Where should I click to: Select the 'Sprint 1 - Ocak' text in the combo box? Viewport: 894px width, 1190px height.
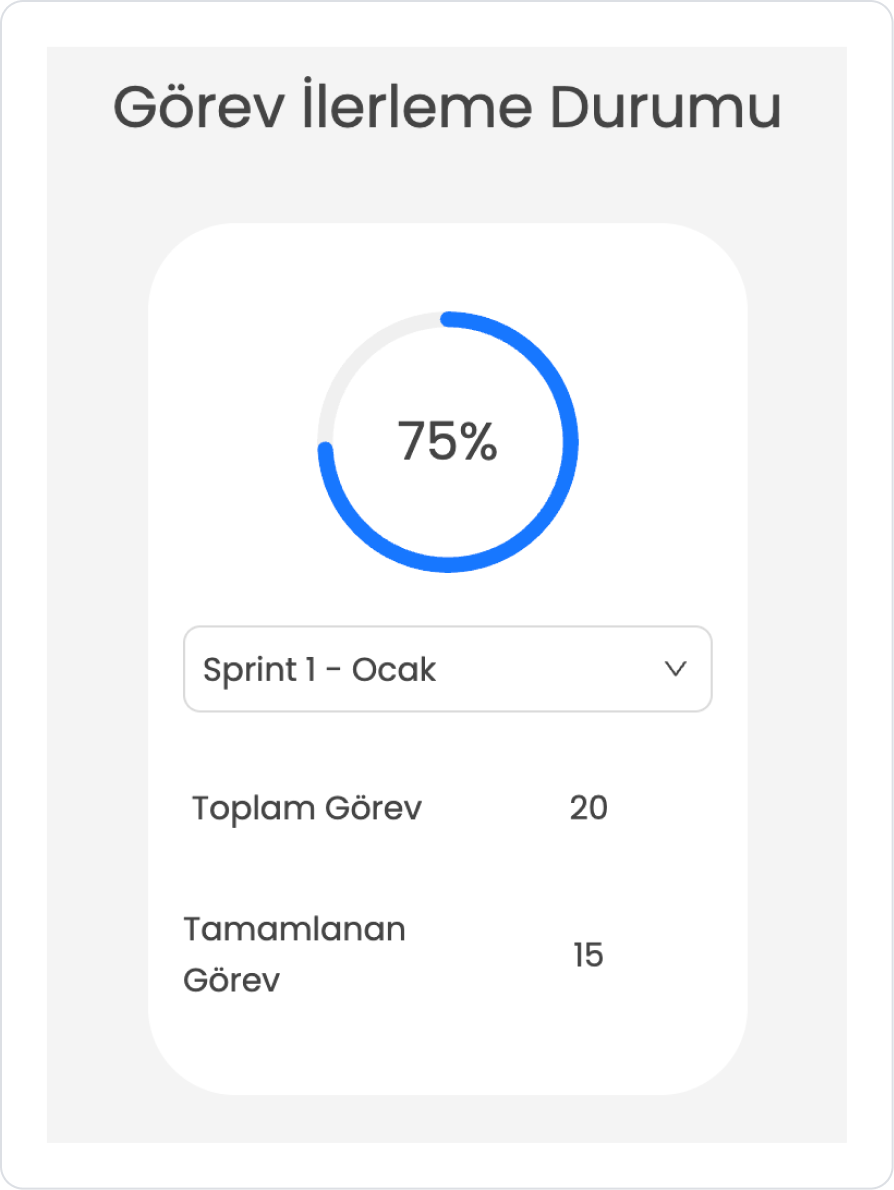tap(320, 670)
